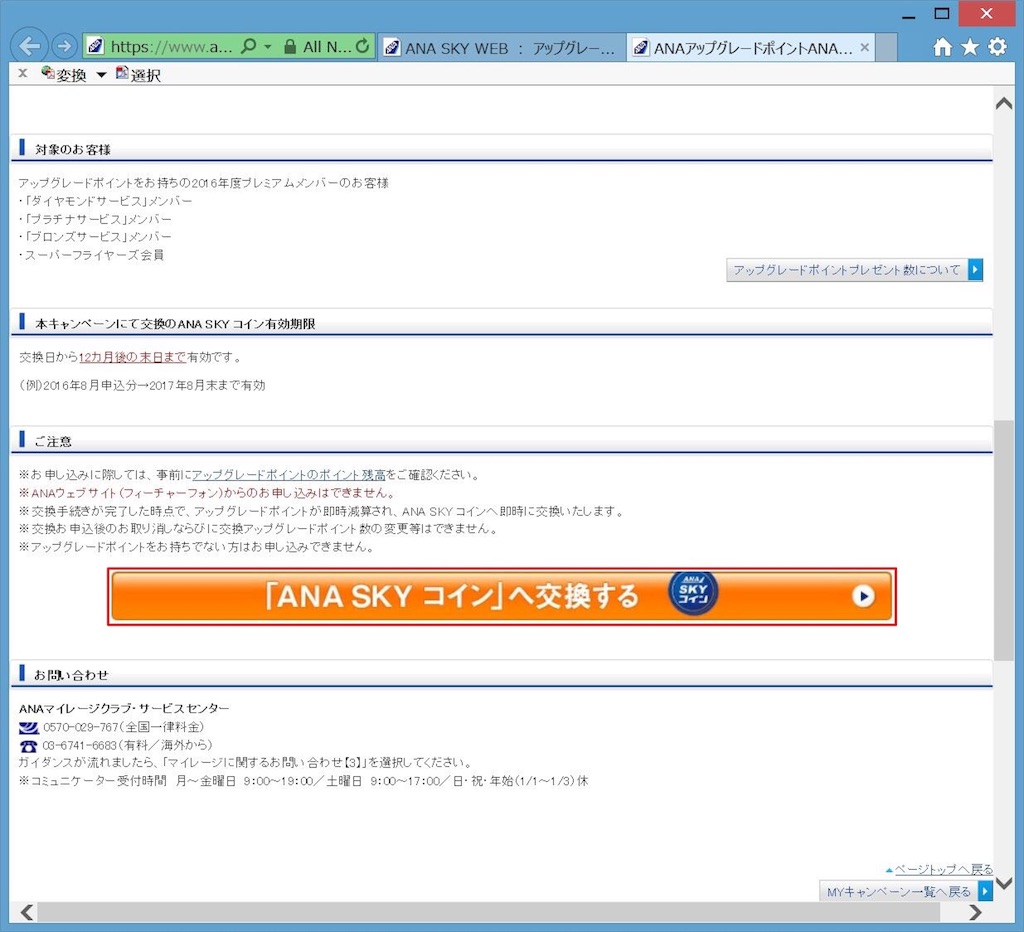This screenshot has width=1024, height=932.
Task: Open アップグレードポイントプレゼント数について button
Action: coord(854,270)
